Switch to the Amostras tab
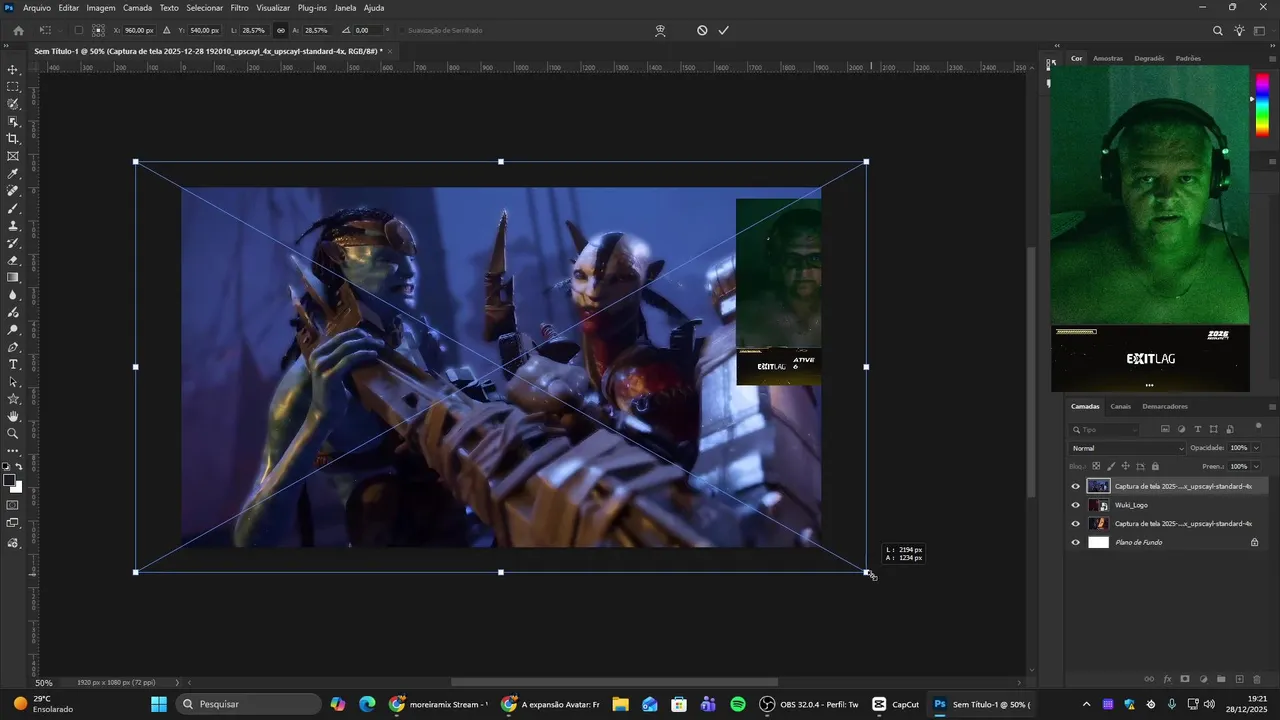The width and height of the screenshot is (1280, 720). pos(1108,58)
